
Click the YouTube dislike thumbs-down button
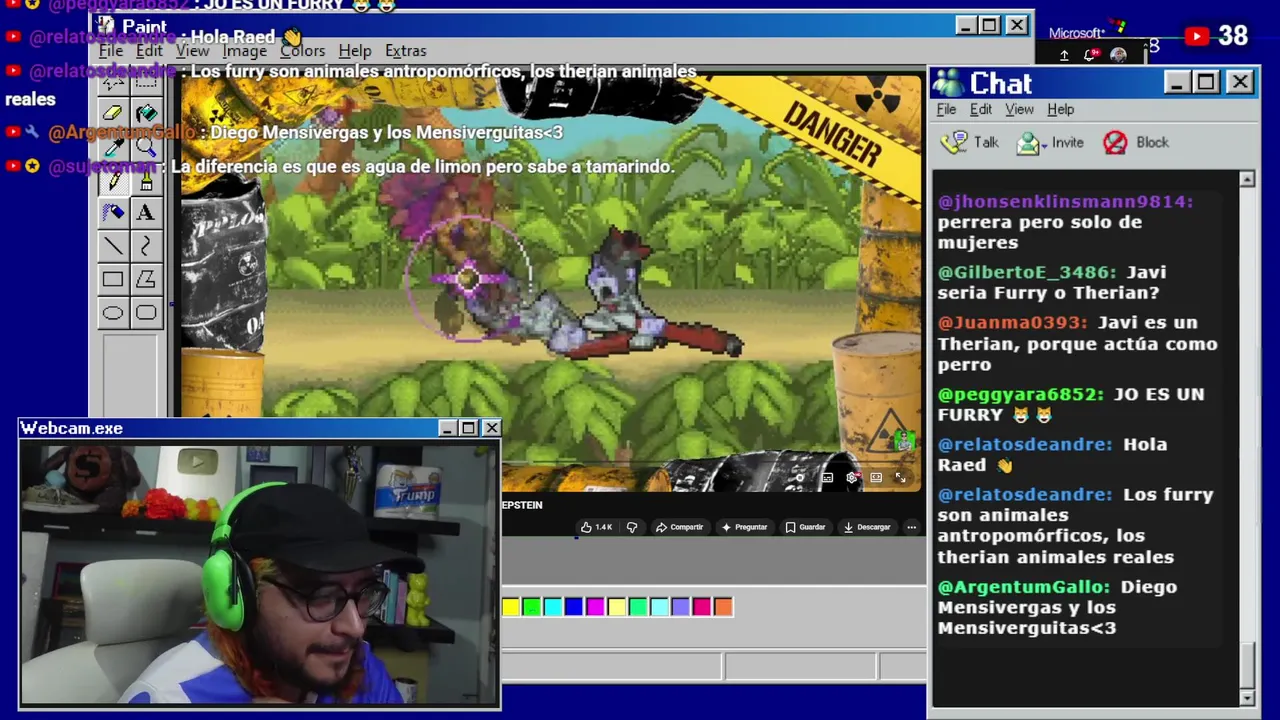coord(632,527)
